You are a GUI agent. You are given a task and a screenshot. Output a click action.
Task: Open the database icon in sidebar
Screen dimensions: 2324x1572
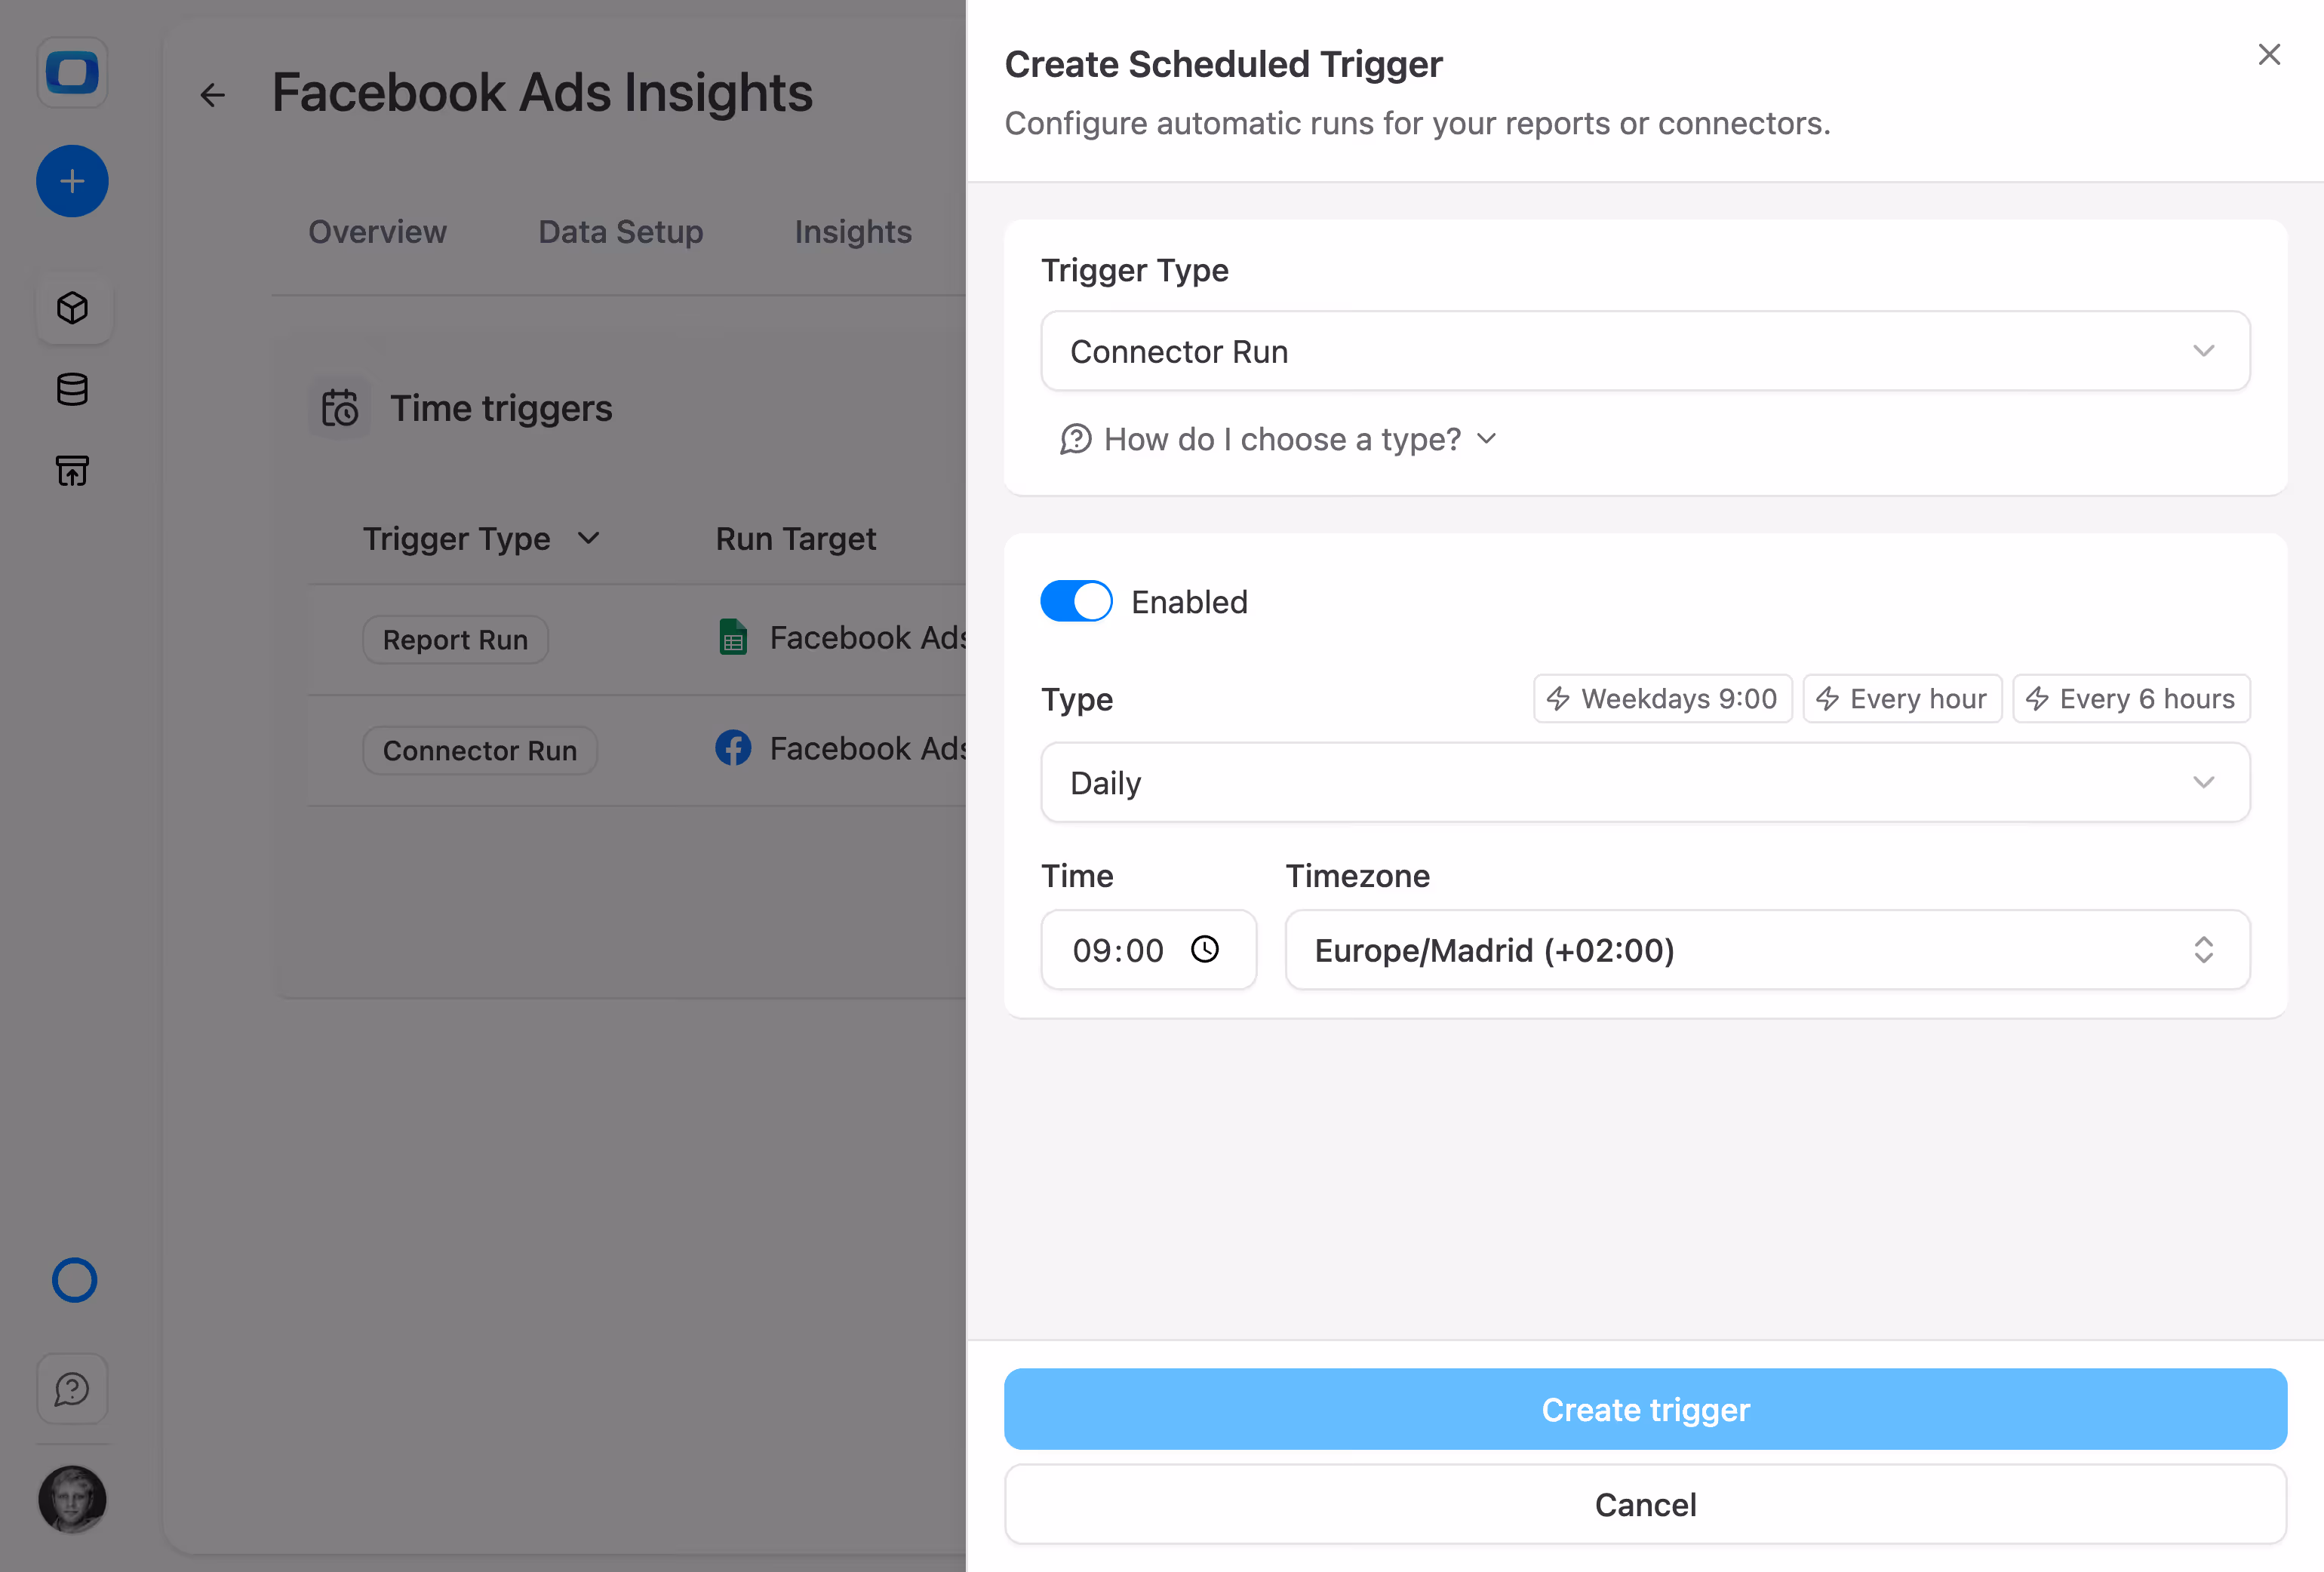(72, 389)
